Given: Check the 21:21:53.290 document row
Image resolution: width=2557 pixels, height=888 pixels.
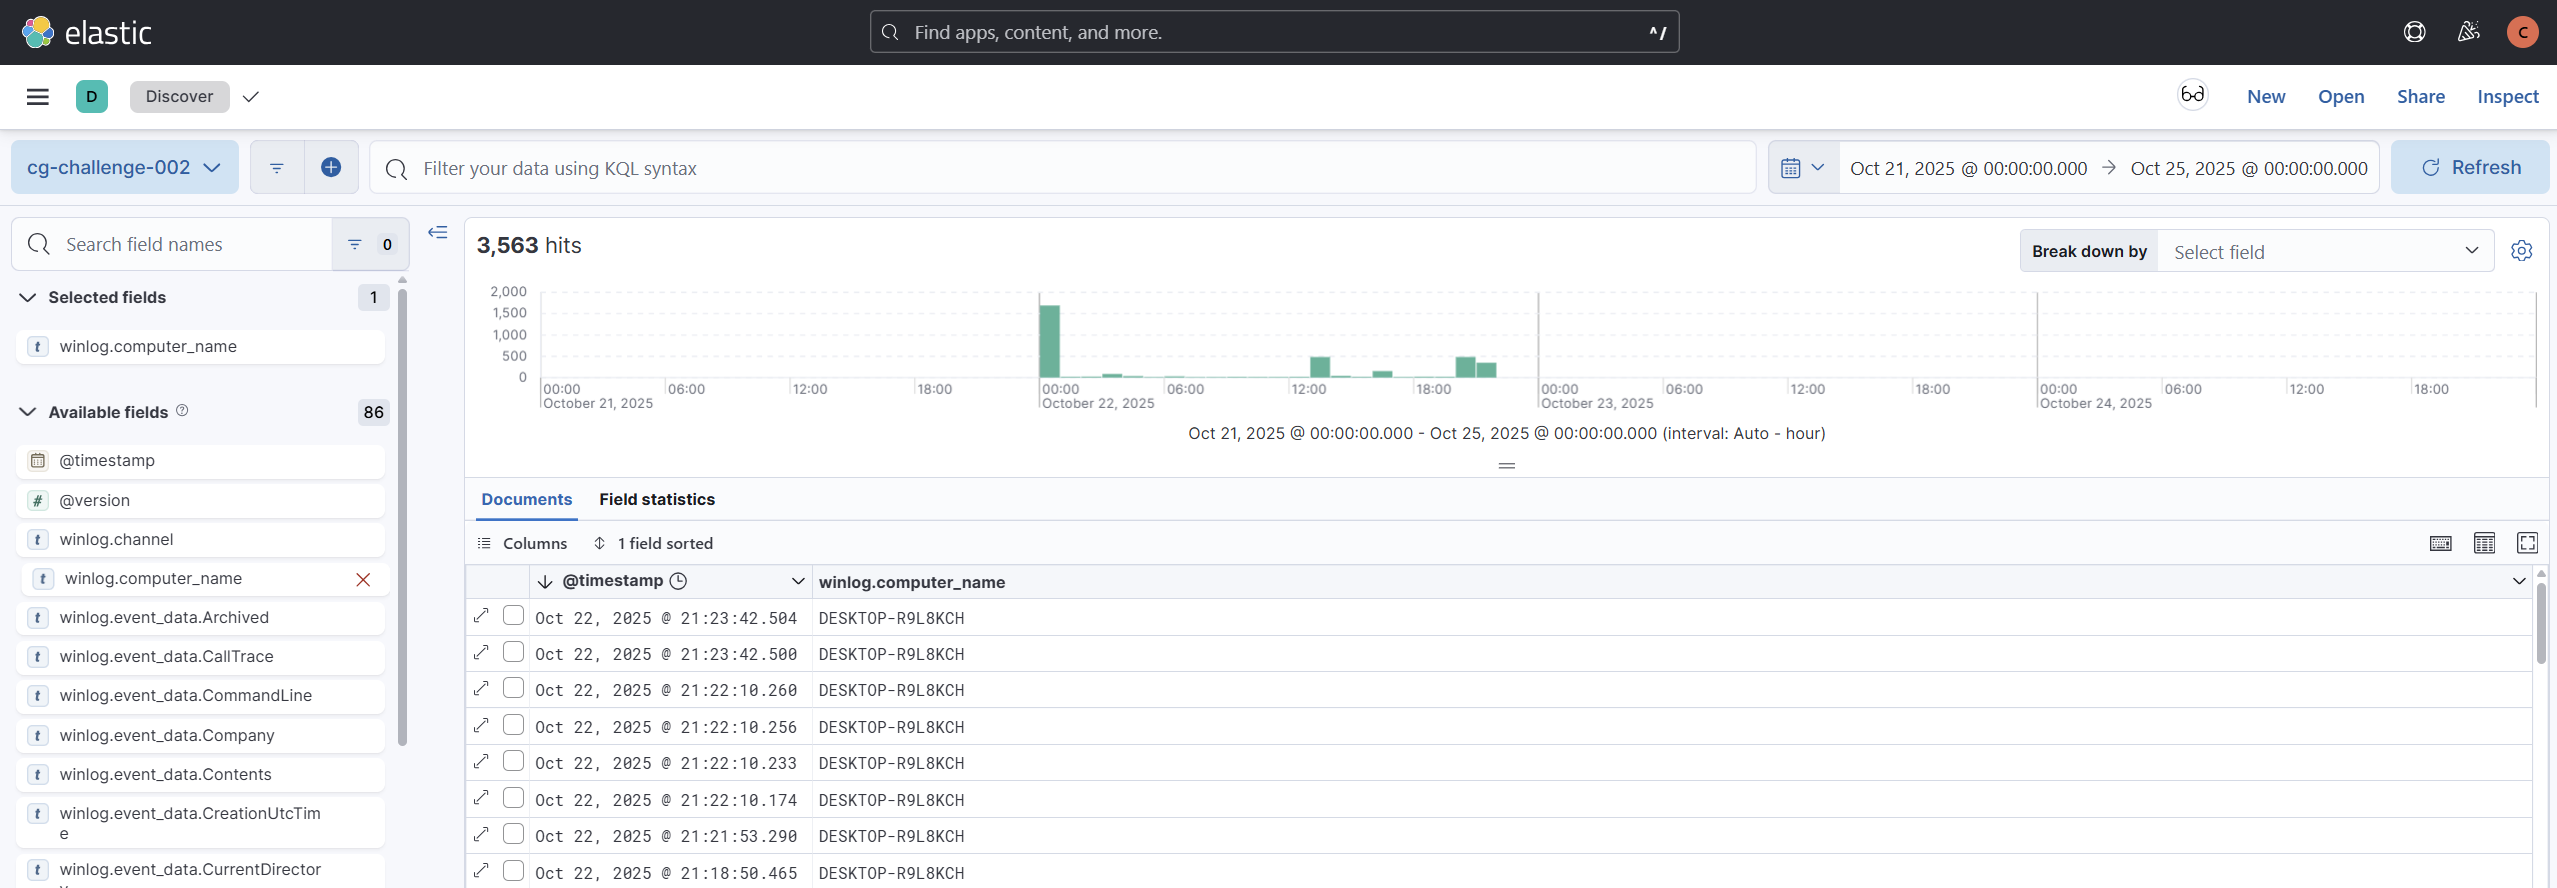Looking at the screenshot, I should 513,834.
